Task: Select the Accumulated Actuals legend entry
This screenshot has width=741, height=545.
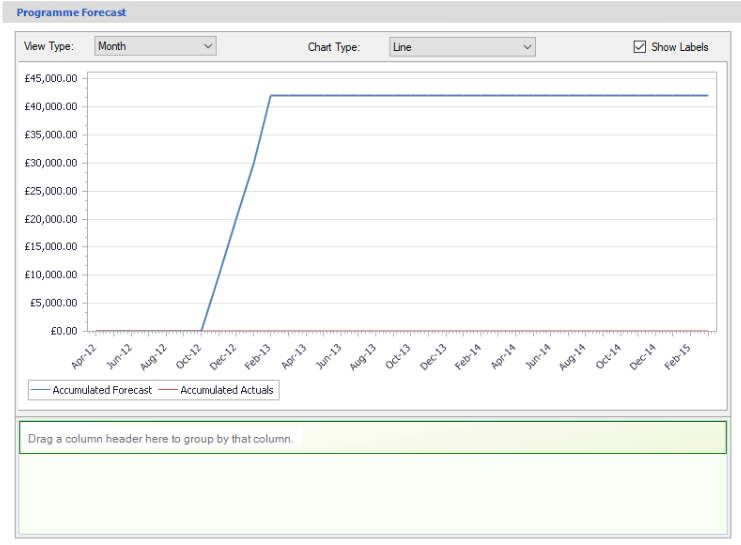Action: tap(217, 390)
